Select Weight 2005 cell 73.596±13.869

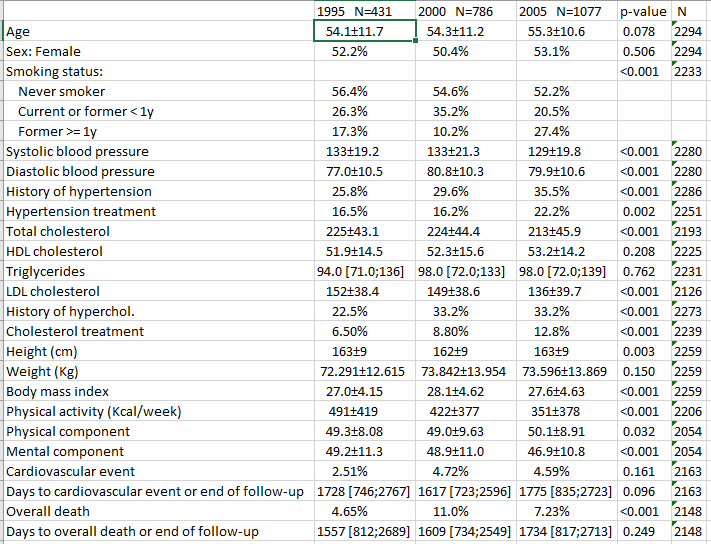pos(567,371)
